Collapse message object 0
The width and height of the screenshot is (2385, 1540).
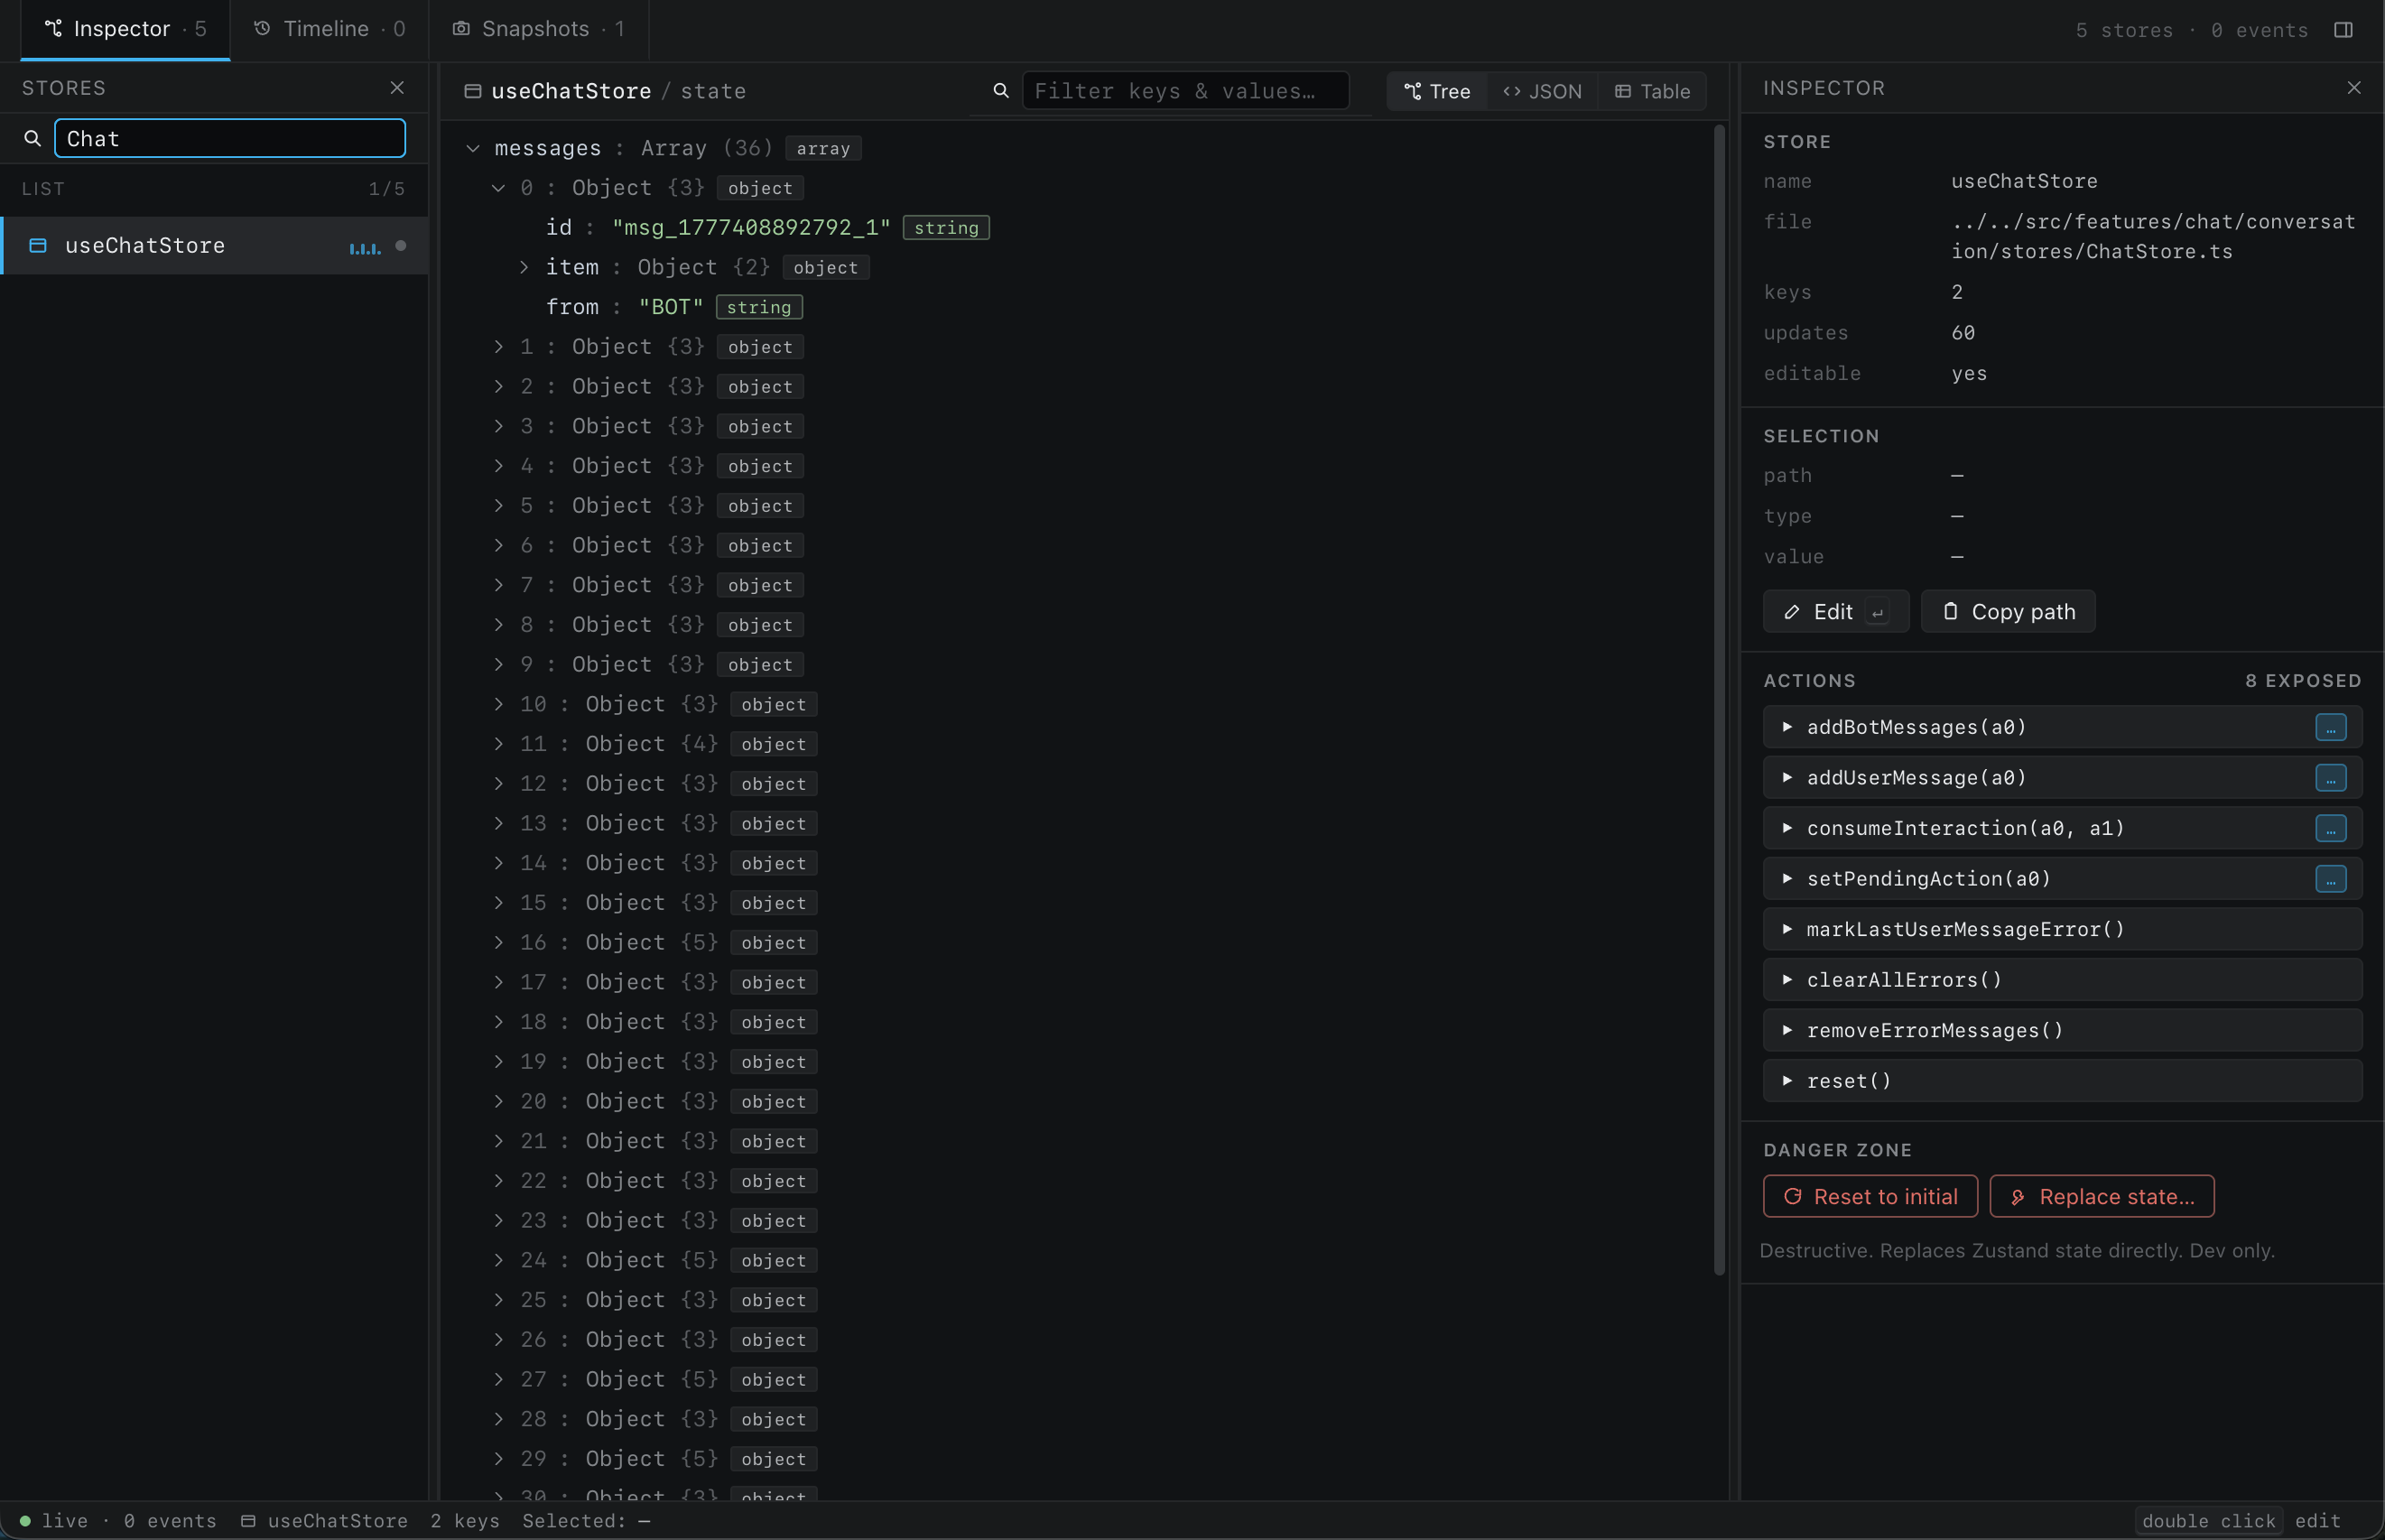pos(498,188)
